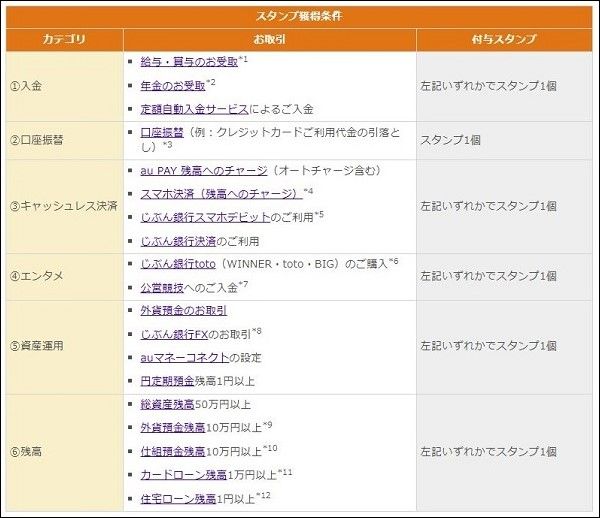The height and width of the screenshot is (518, 600).
Task: Open the 外貨預金残高 link
Action: (173, 428)
